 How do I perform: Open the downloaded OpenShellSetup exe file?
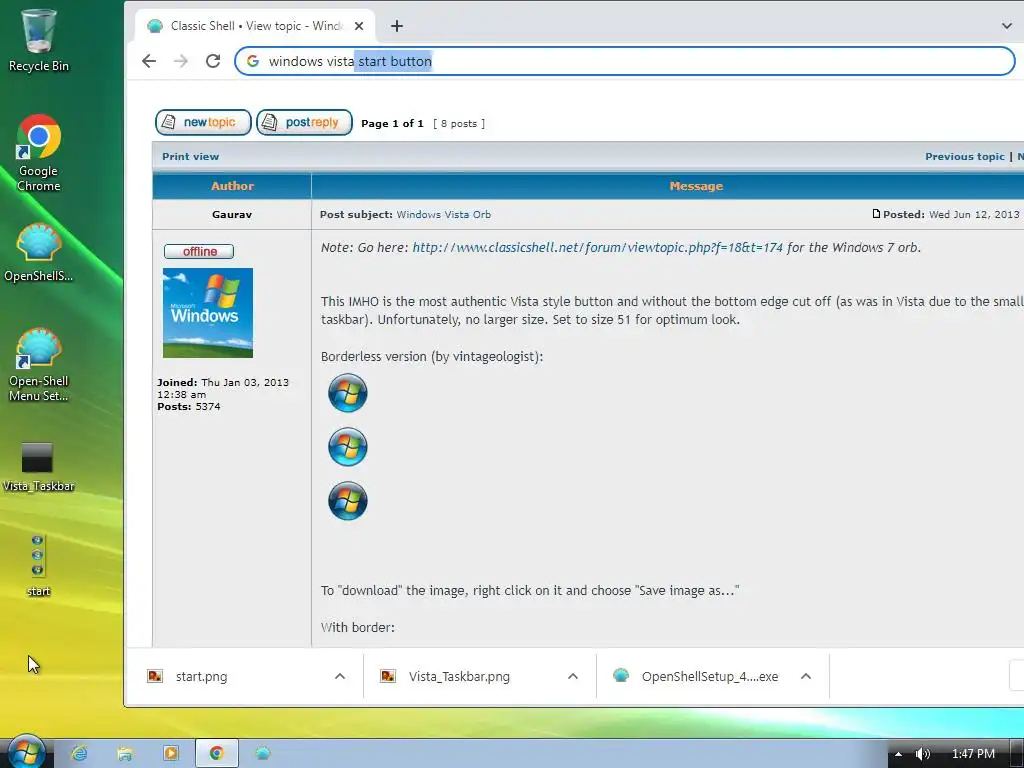(710, 677)
